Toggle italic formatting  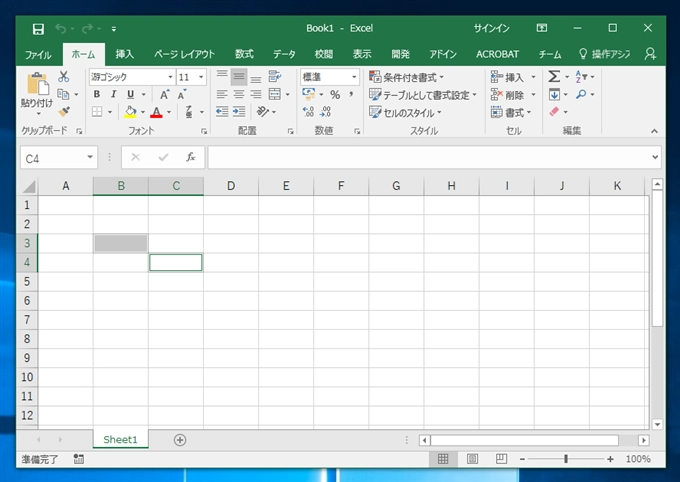click(114, 94)
